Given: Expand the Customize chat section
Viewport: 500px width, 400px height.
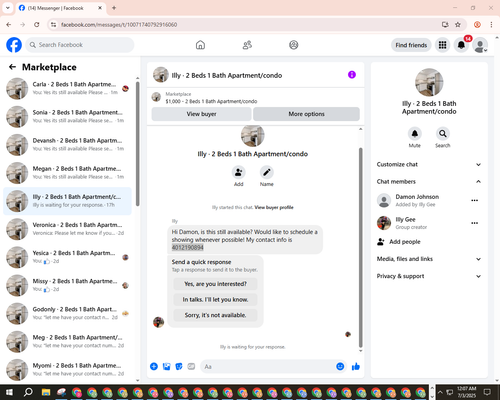Looking at the screenshot, I should pos(429,164).
